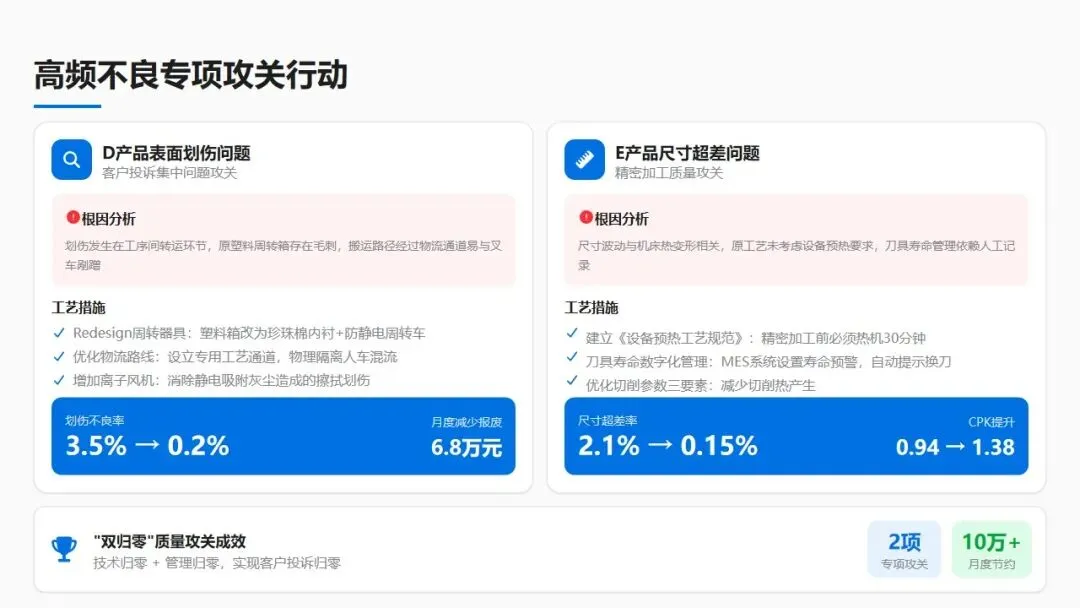The image size is (1080, 608).
Task: Click the trophy icon next to 双归零质量攻关成效
Action: (x=64, y=549)
